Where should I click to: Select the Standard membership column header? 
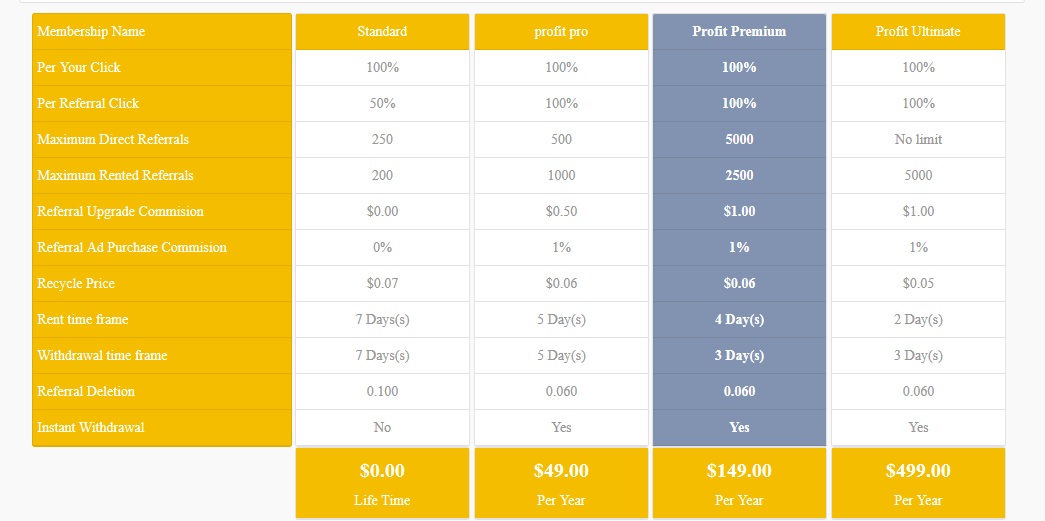(x=383, y=31)
